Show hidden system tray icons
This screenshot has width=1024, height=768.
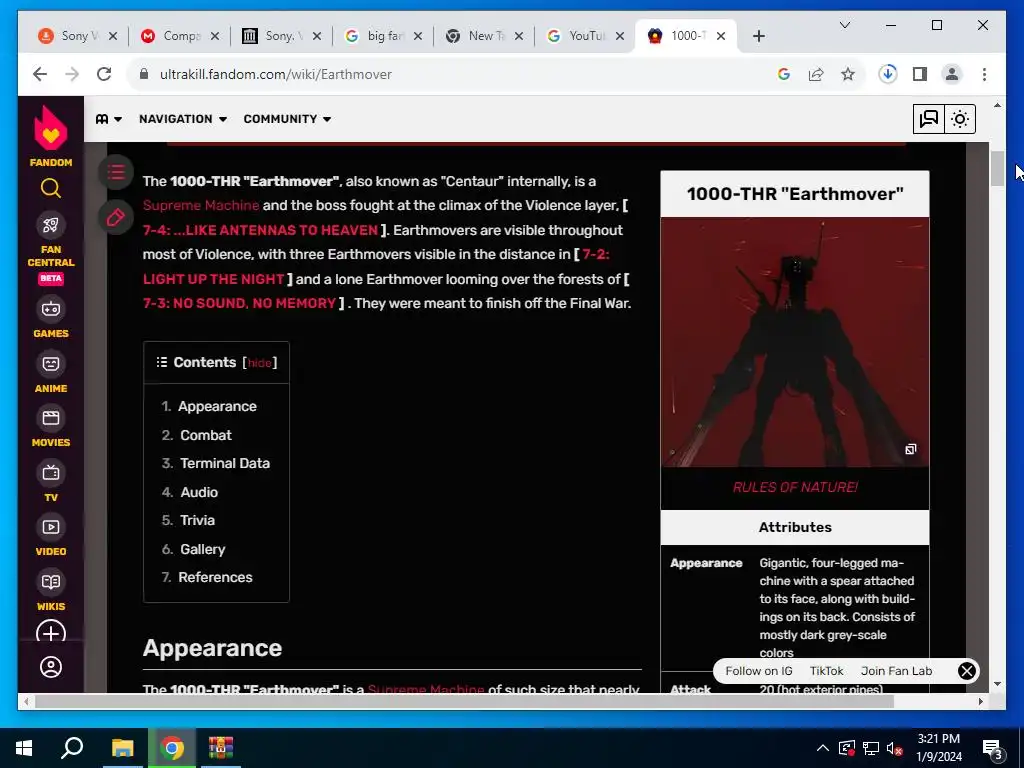tap(823, 748)
